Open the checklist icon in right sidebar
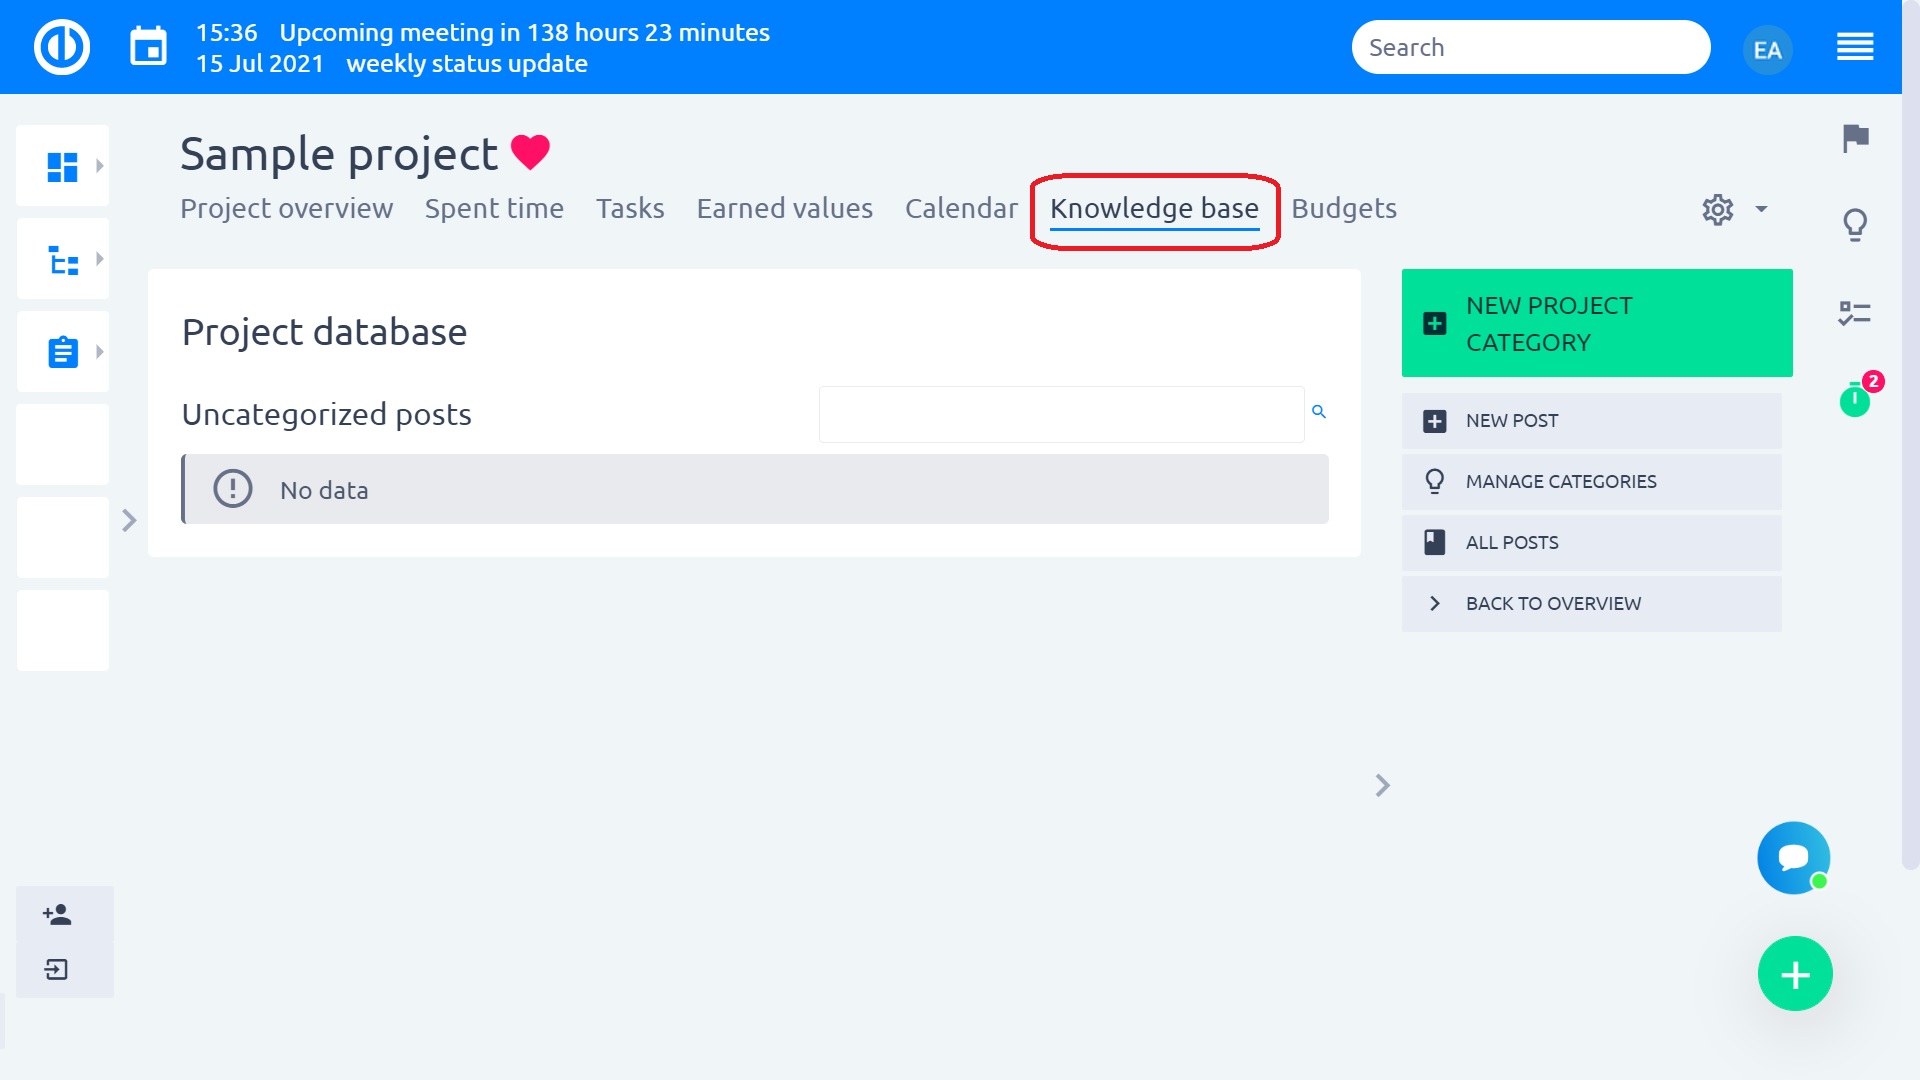The height and width of the screenshot is (1080, 1920). click(1855, 313)
